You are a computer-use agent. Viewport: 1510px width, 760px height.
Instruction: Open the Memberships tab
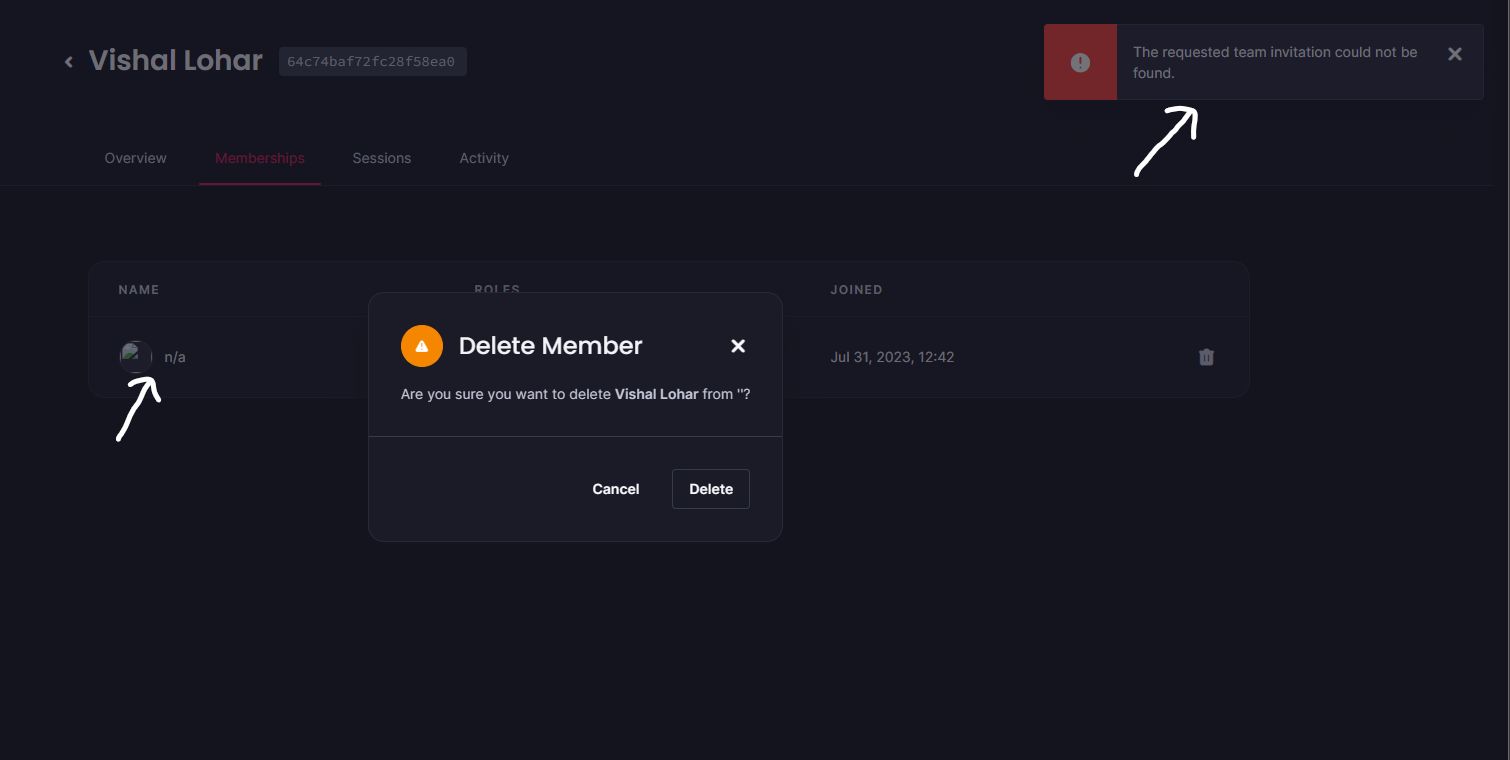click(x=259, y=158)
